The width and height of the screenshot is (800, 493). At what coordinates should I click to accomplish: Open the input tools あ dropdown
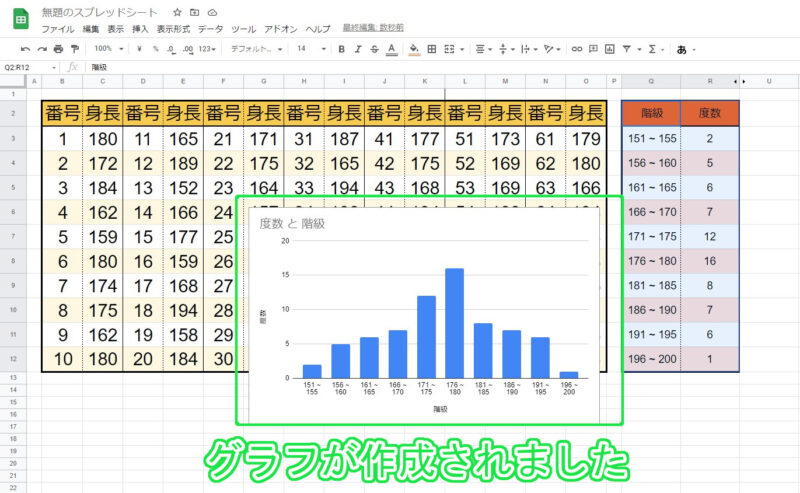(686, 50)
